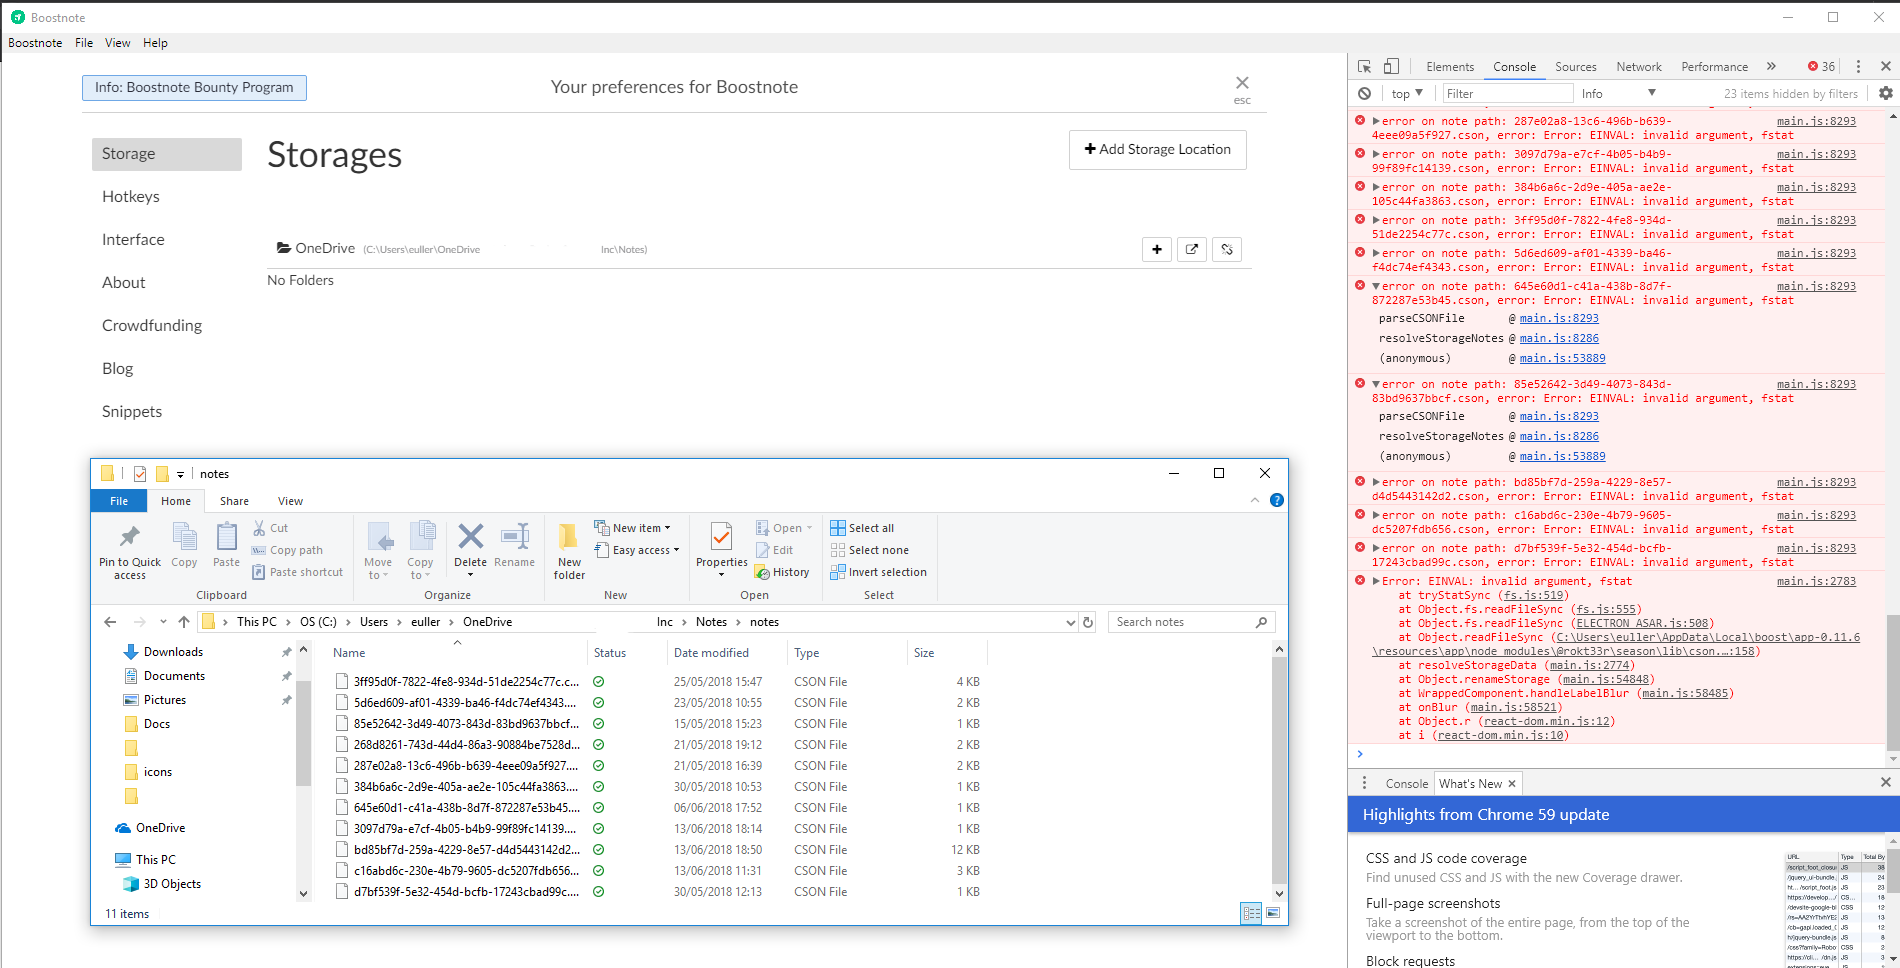Close preferences with the X esc button
Image resolution: width=1900 pixels, height=968 pixels.
[1242, 88]
